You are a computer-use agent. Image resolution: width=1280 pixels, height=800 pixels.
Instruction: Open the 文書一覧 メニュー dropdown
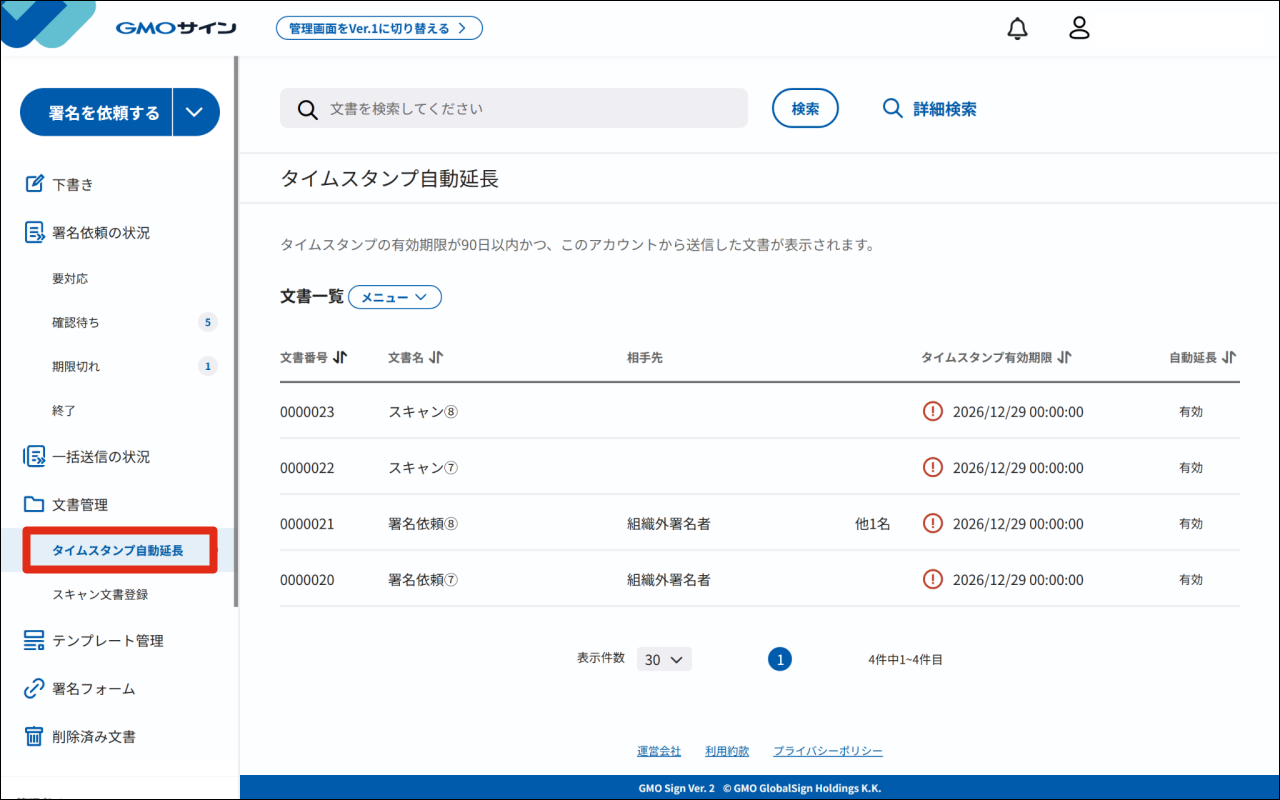coord(395,297)
